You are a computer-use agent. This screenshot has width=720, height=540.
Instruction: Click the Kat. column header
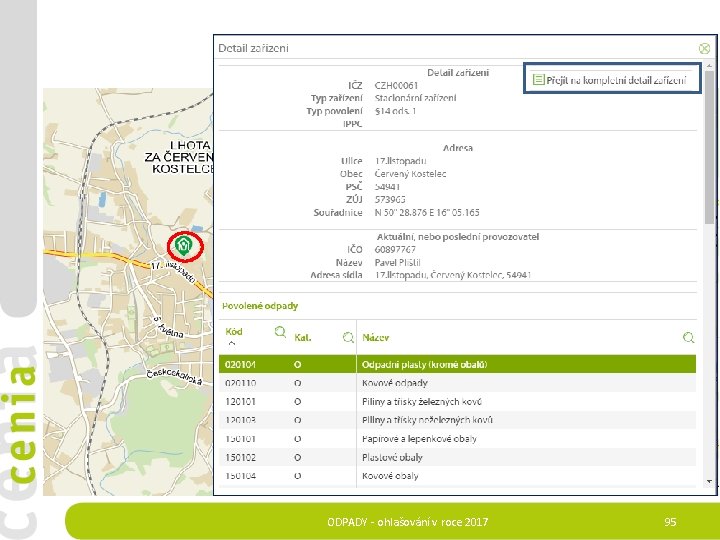[x=303, y=338]
